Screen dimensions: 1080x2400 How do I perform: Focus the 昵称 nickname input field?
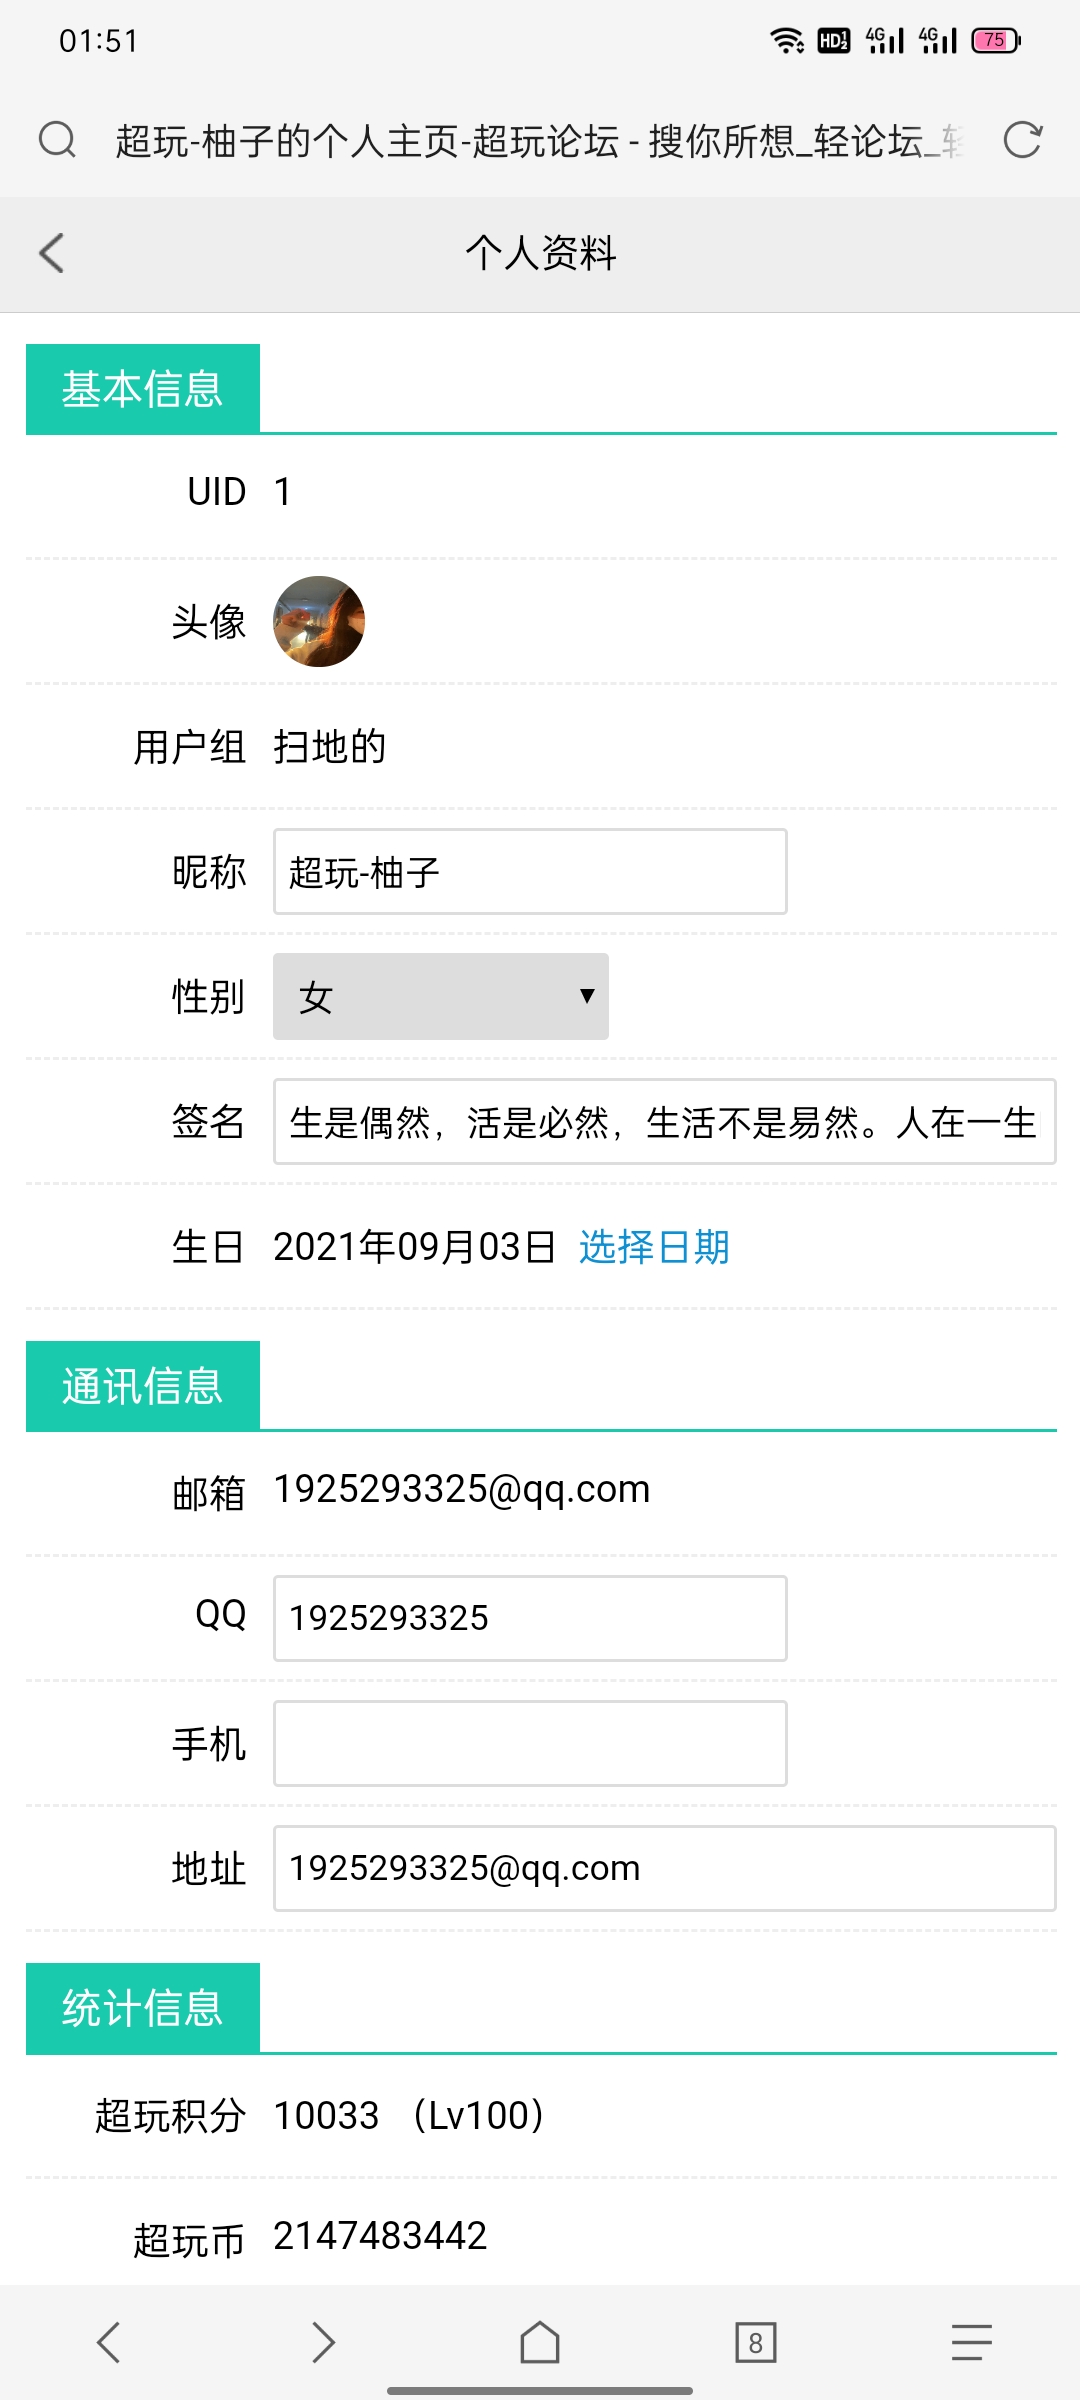[530, 871]
